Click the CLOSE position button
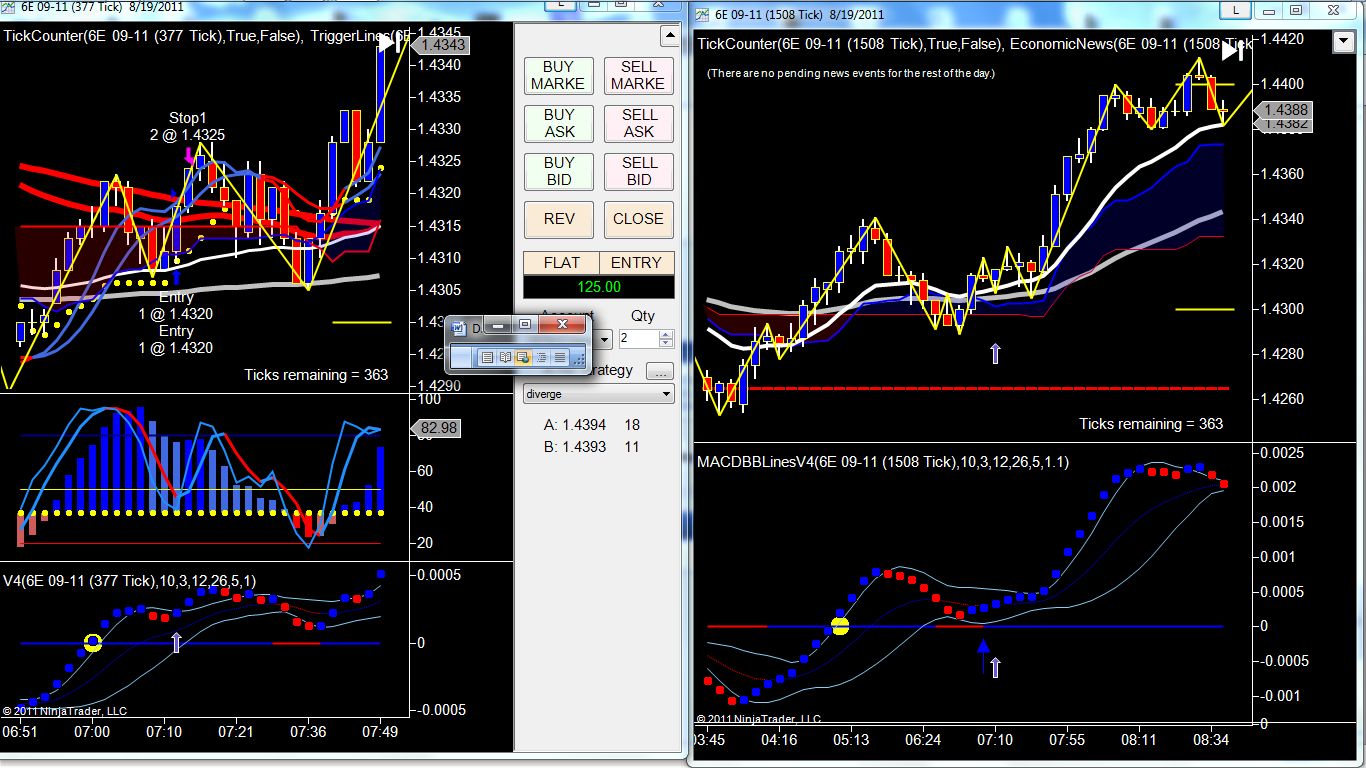The height and width of the screenshot is (768, 1366). [x=639, y=220]
